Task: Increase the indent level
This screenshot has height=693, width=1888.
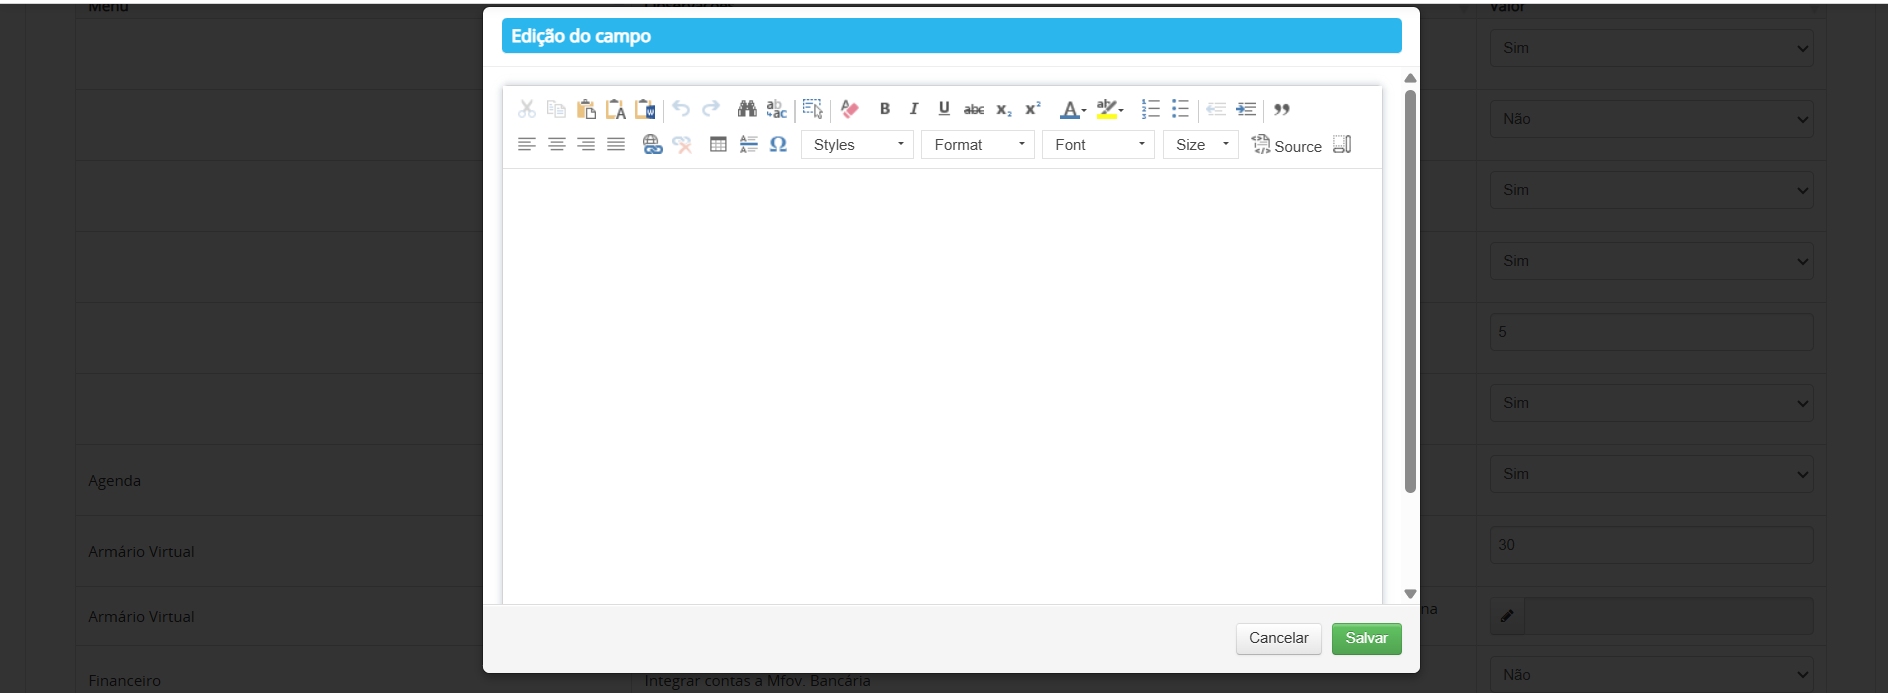Action: [1246, 109]
